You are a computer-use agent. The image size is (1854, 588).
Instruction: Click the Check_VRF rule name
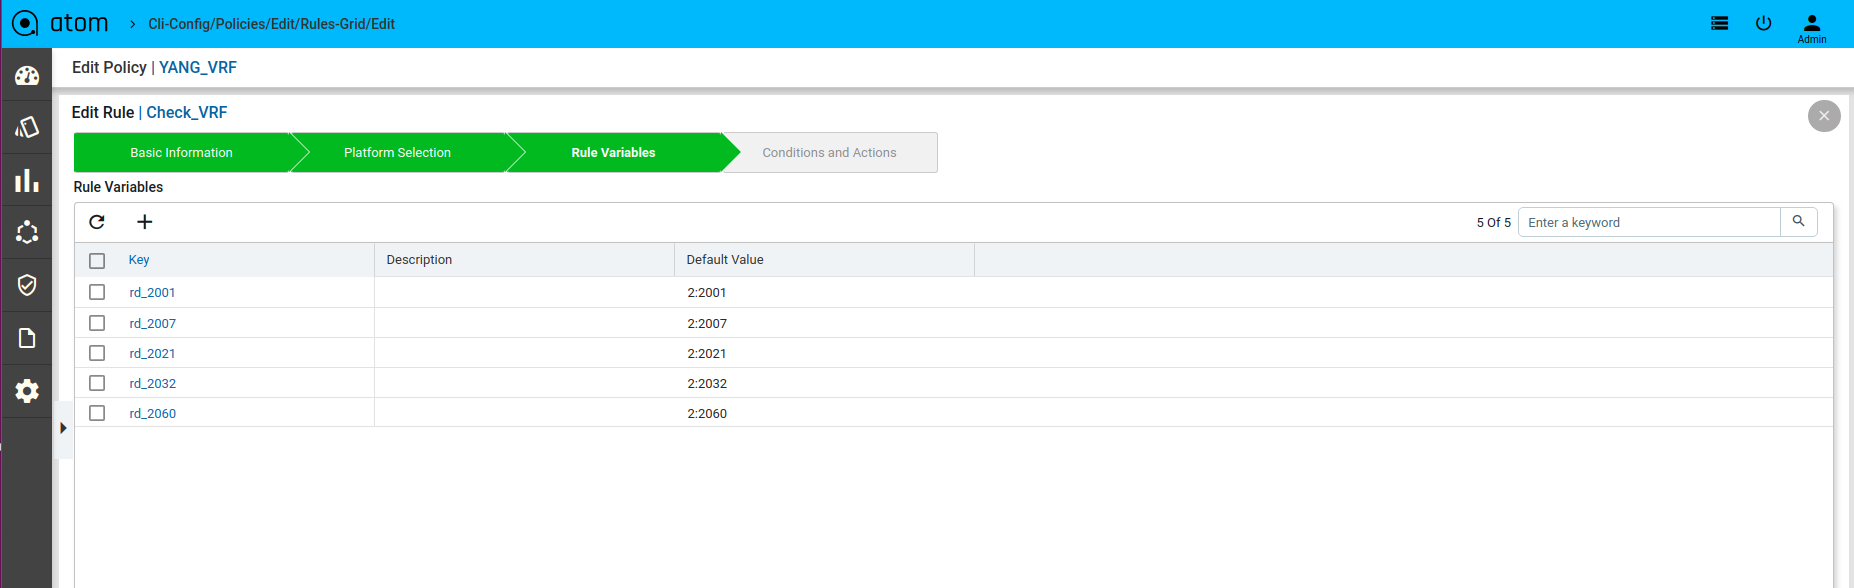tap(187, 113)
